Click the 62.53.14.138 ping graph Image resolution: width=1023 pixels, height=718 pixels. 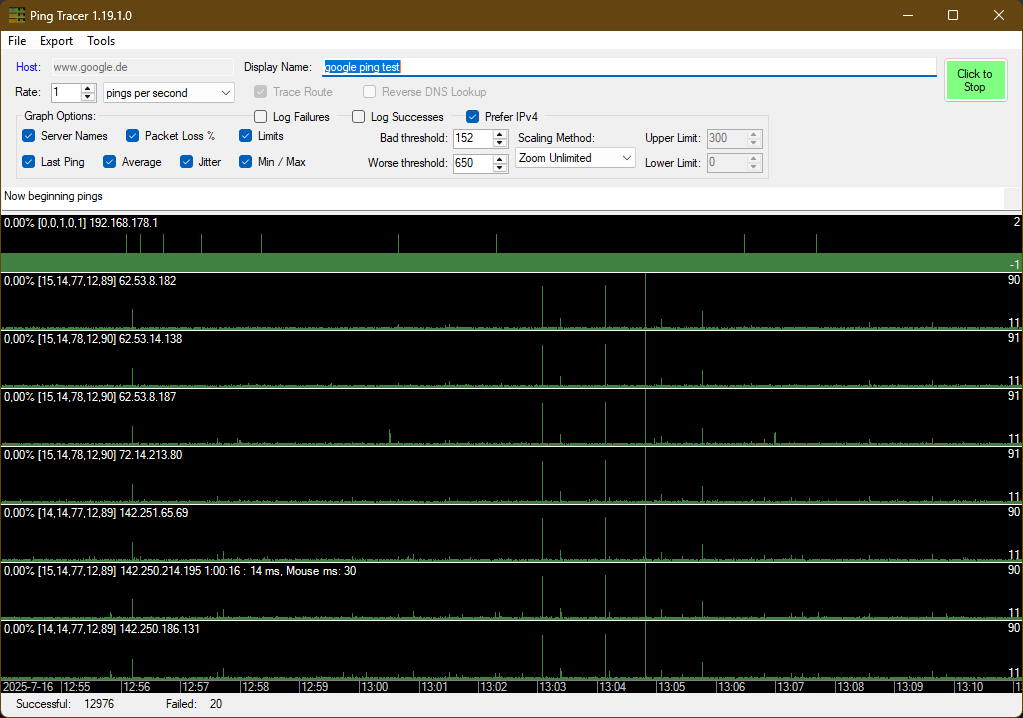coord(512,359)
